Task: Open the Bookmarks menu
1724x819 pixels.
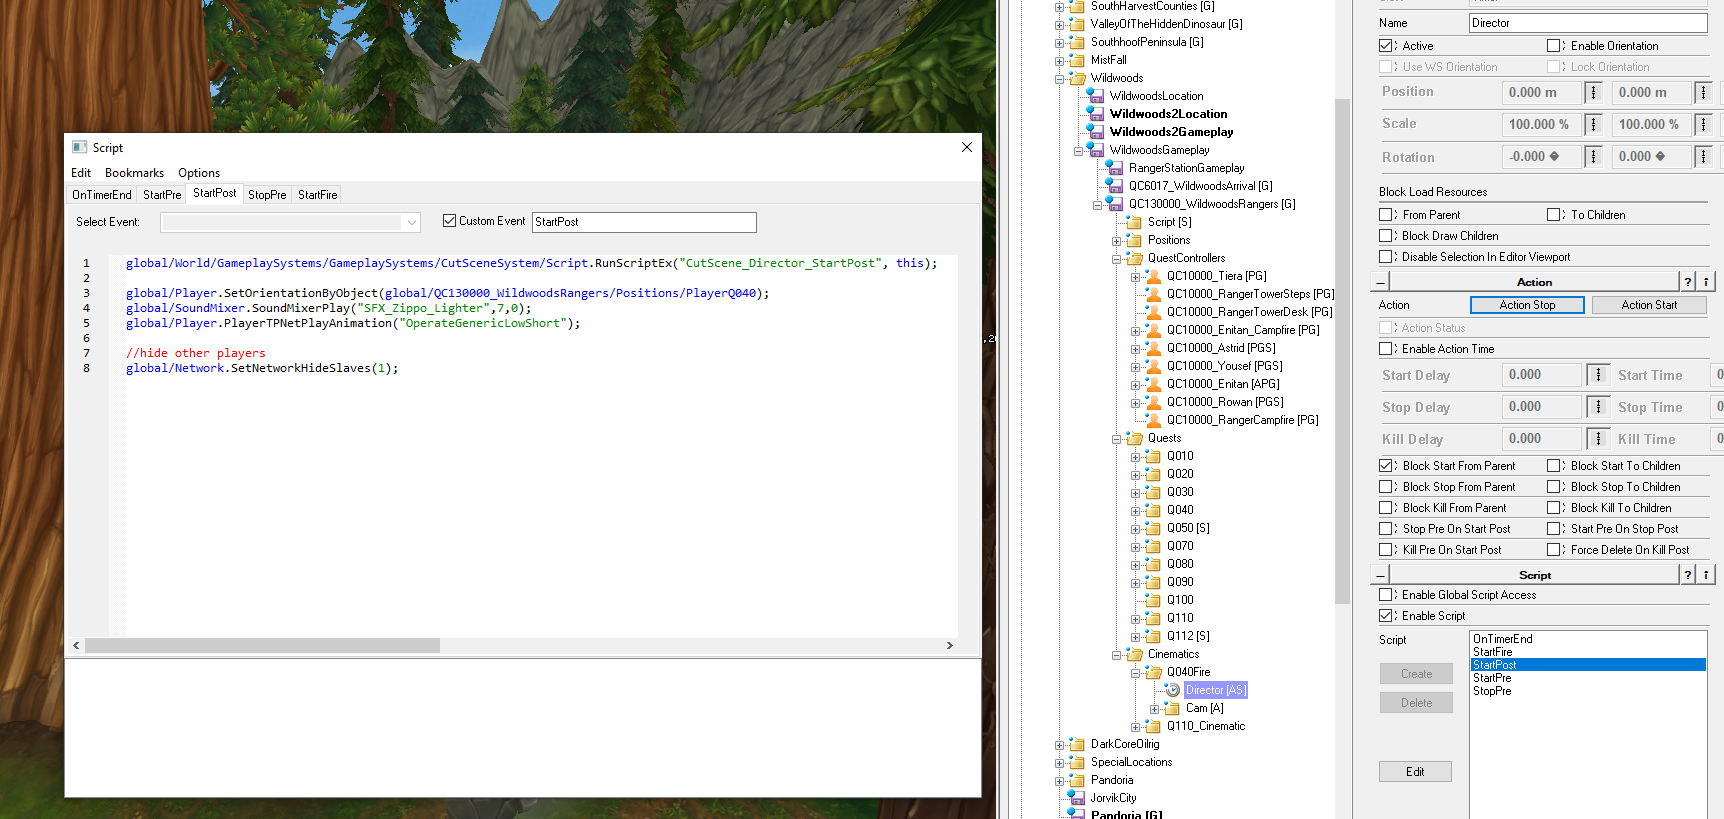Action: click(134, 173)
